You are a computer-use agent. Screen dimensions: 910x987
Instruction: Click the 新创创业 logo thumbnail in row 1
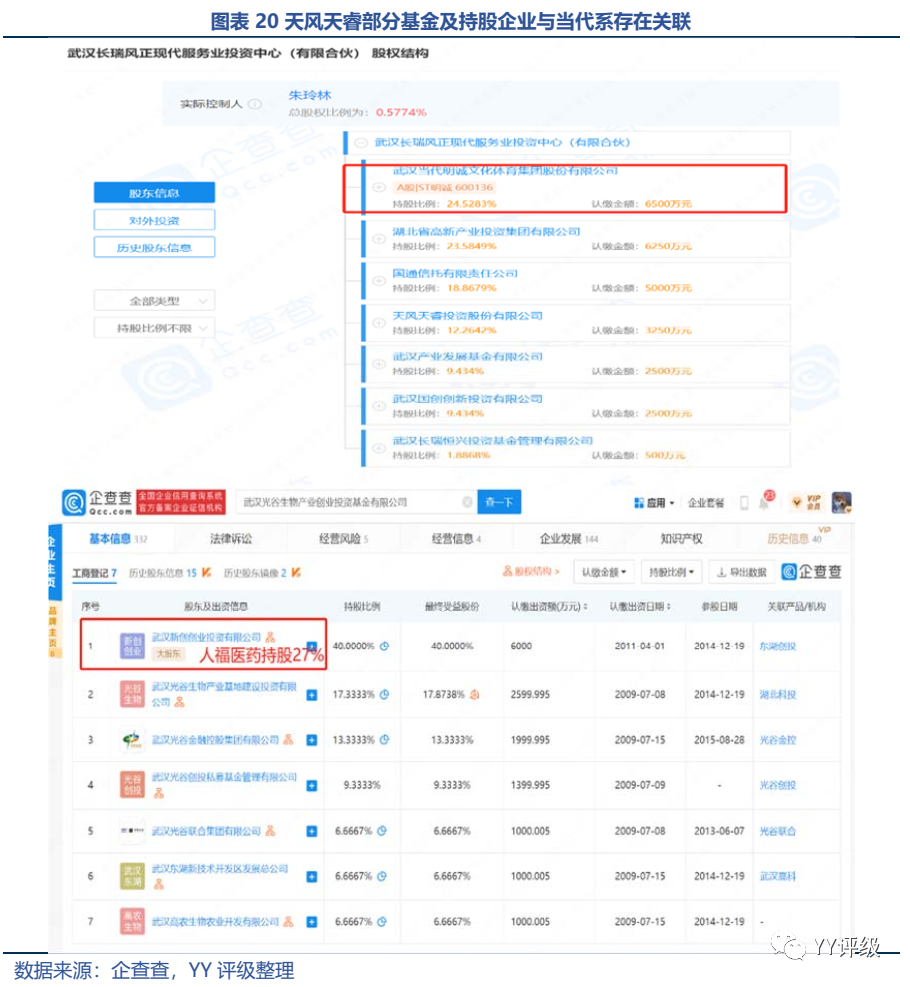click(132, 646)
